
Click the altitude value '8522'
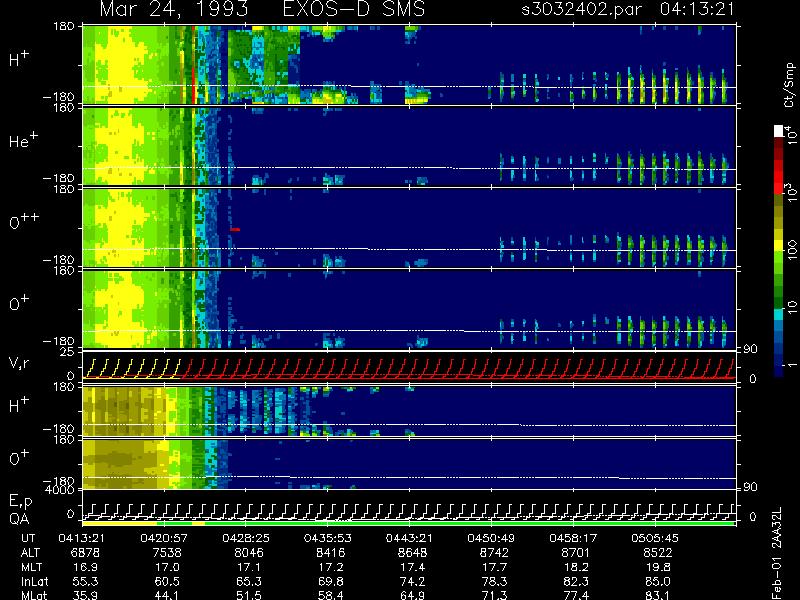tap(658, 553)
